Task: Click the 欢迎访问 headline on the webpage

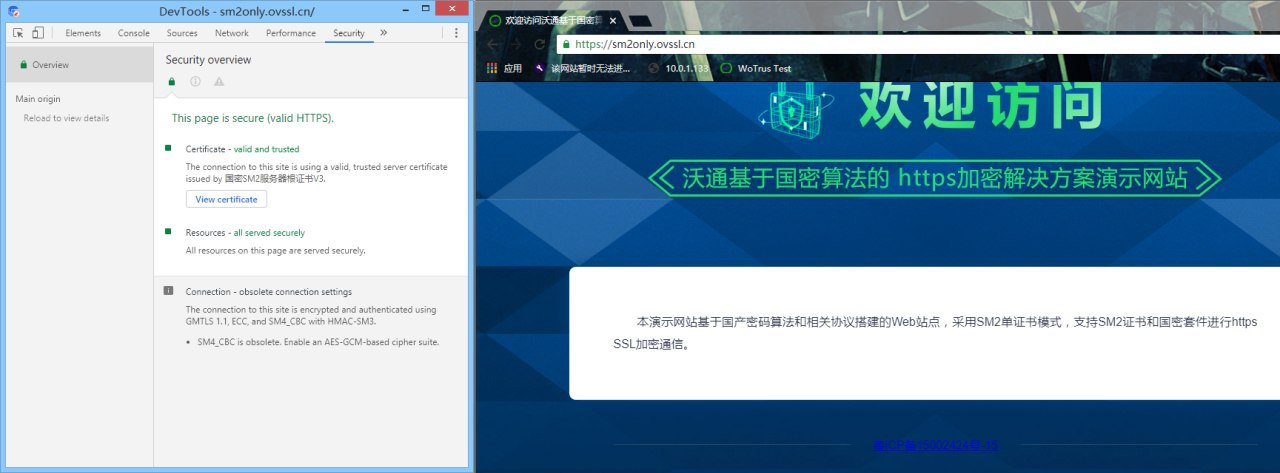Action: (981, 104)
